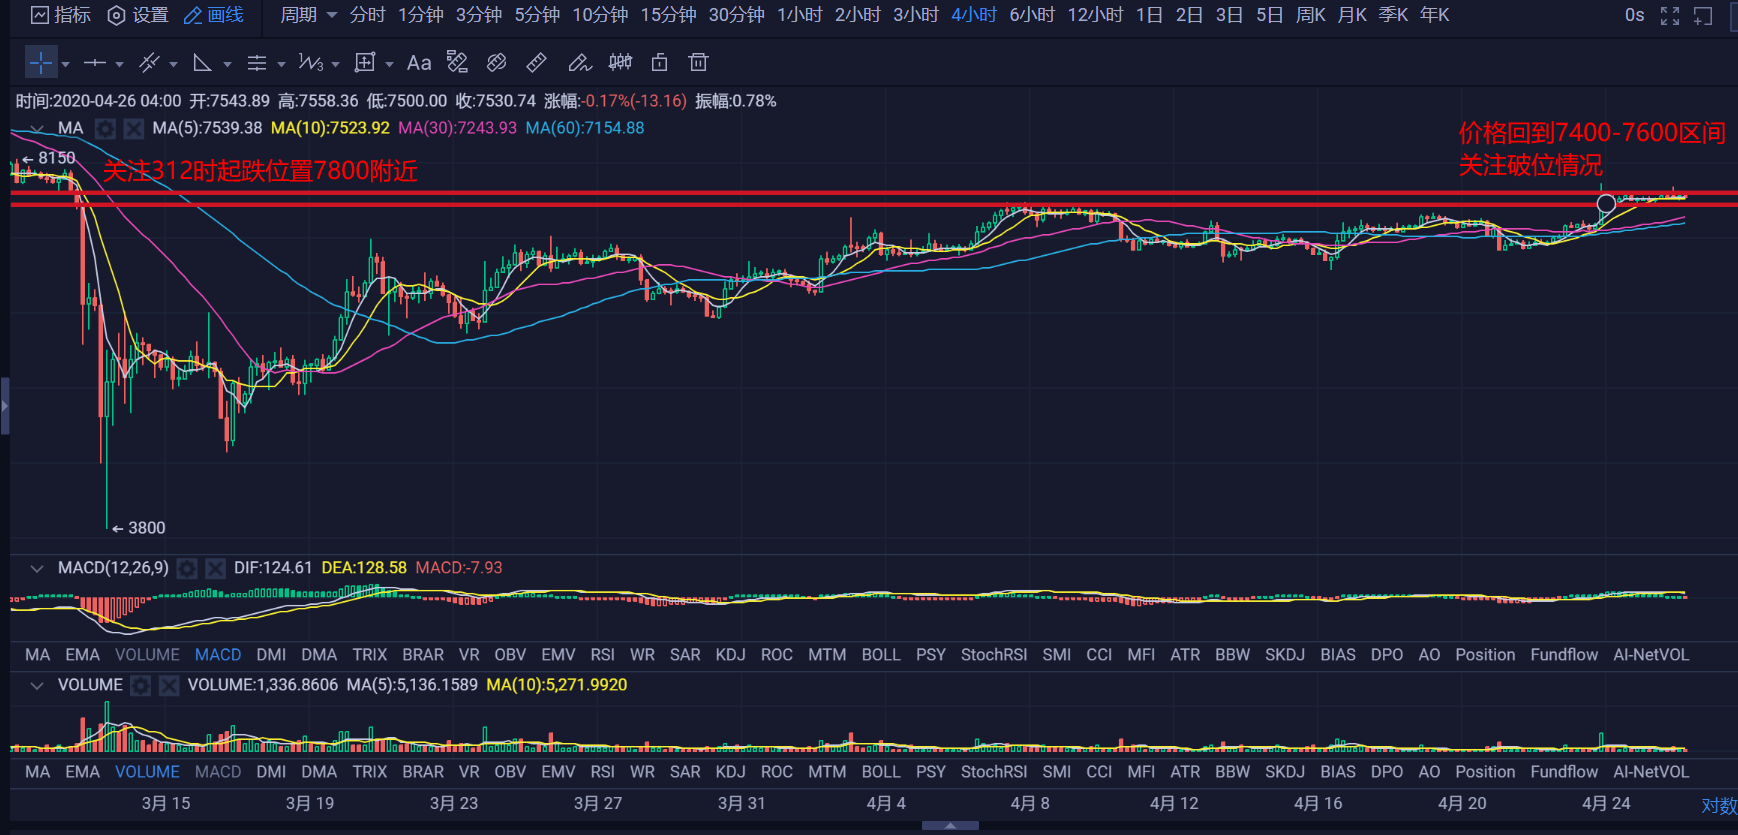The image size is (1738, 835).
Task: Switch timeframe to 5分钟
Action: [537, 15]
